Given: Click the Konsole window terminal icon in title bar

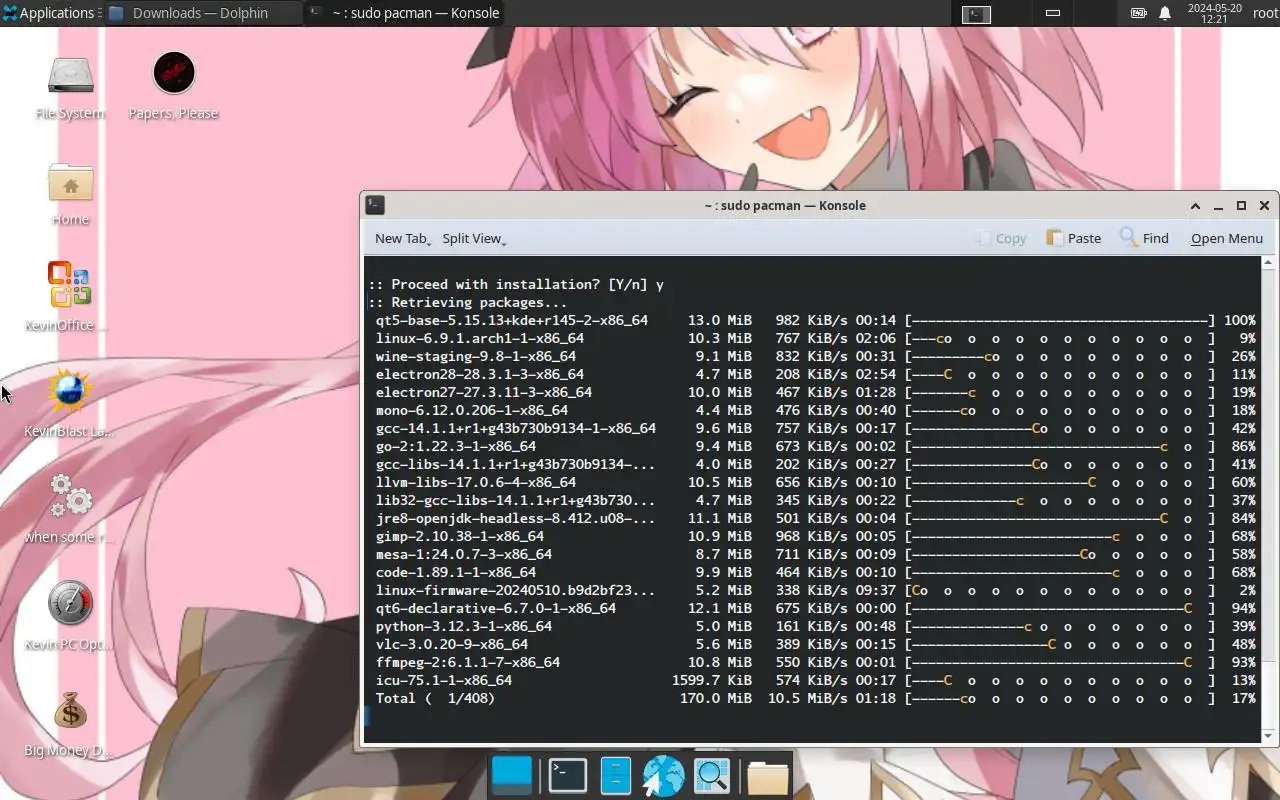Looking at the screenshot, I should 375,205.
